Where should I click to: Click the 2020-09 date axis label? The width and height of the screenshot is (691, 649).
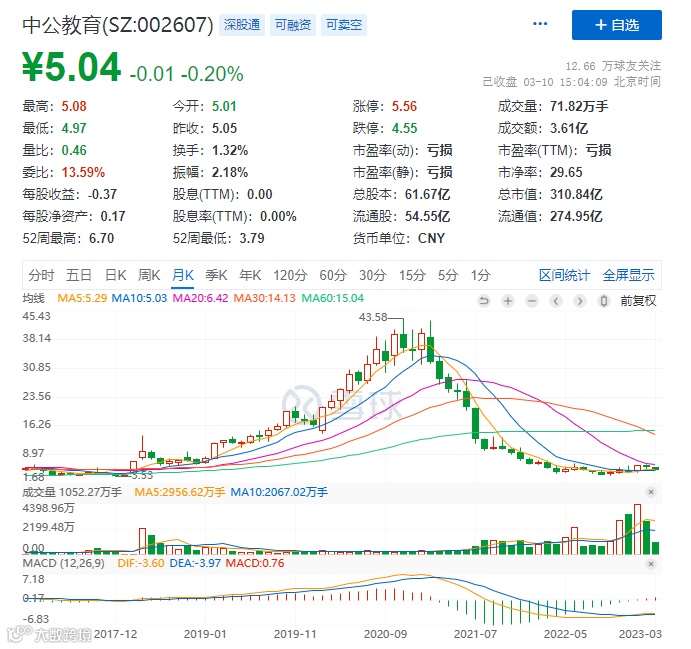point(385,634)
